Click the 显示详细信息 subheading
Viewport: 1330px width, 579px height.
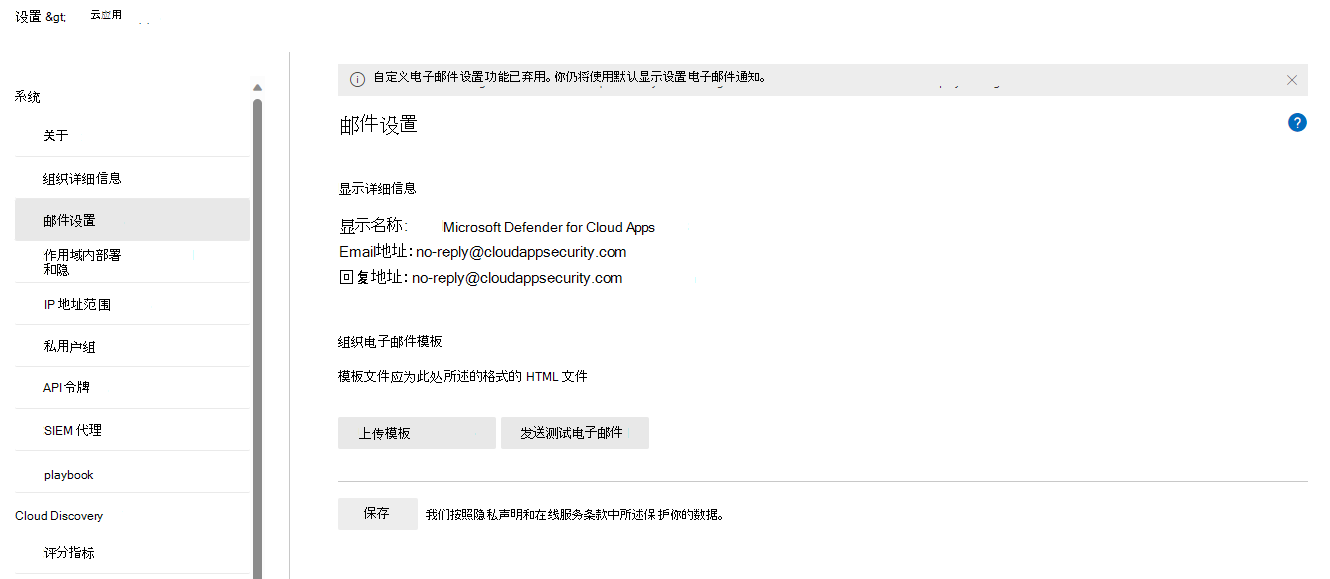point(377,188)
